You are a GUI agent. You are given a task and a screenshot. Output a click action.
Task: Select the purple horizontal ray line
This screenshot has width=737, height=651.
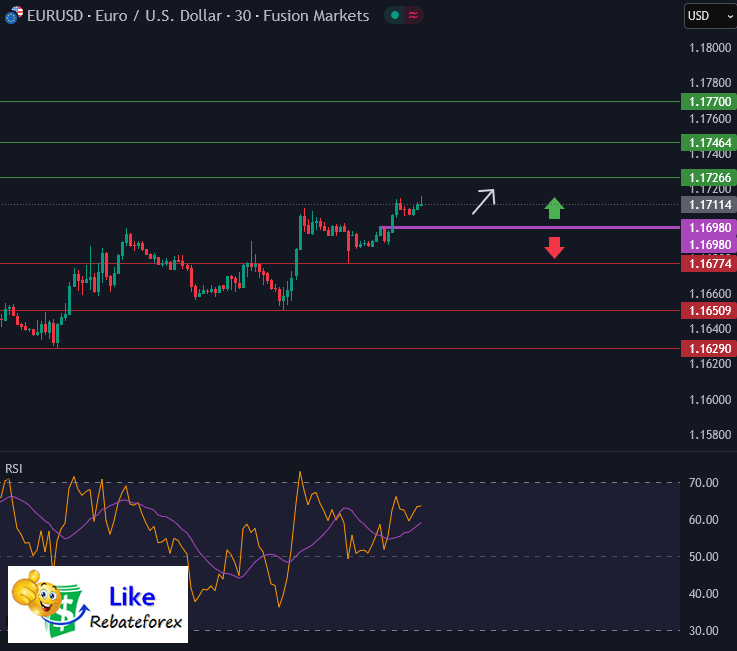point(530,227)
